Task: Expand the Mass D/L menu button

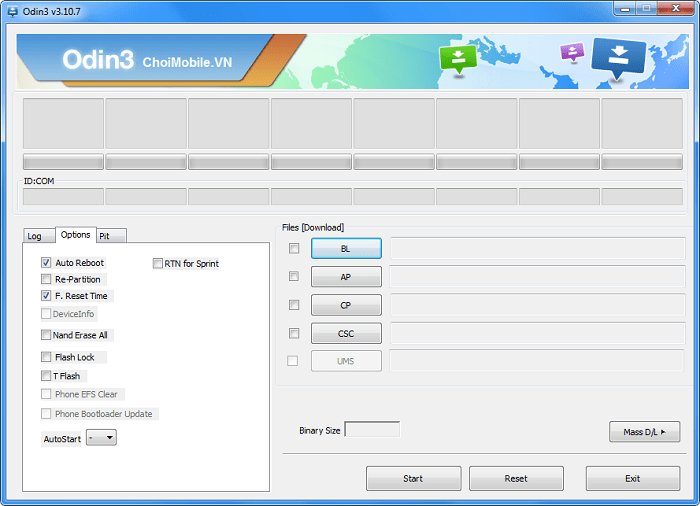Action: coord(644,431)
